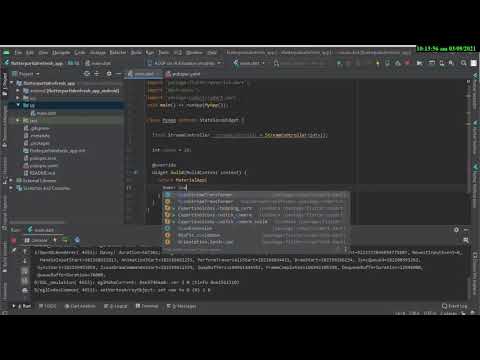This screenshot has height=360, width=480.
Task: Click the green Run icon in toolbar
Action: coord(339,63)
